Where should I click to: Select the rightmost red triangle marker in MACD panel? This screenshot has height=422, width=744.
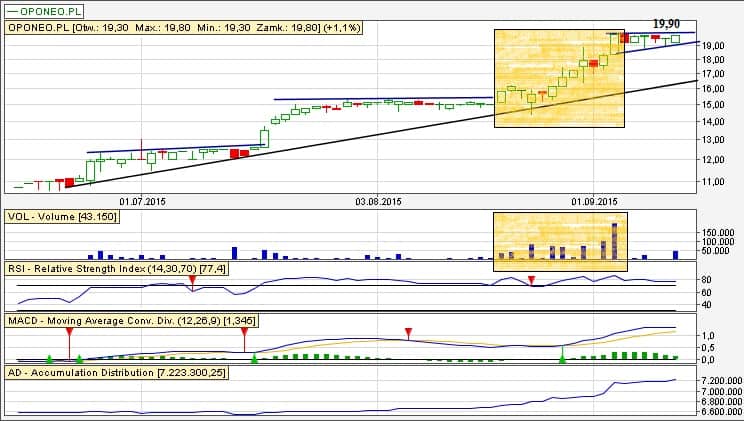[x=408, y=331]
